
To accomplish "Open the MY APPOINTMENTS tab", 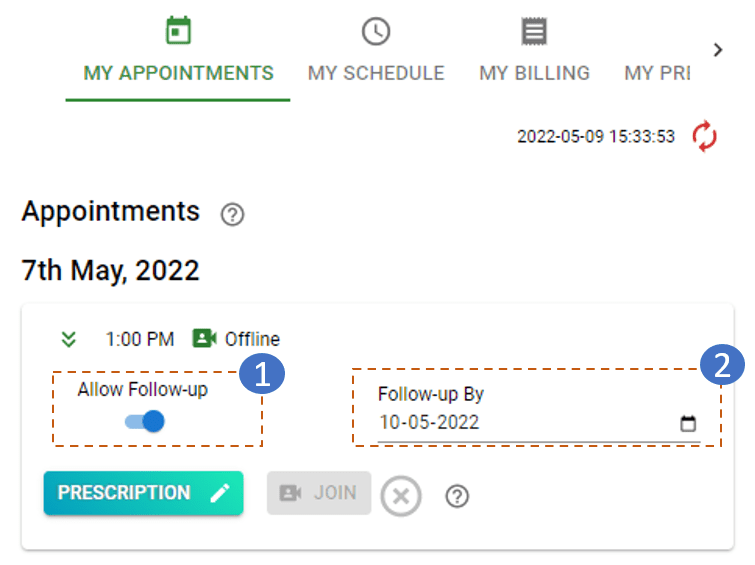I will [178, 73].
